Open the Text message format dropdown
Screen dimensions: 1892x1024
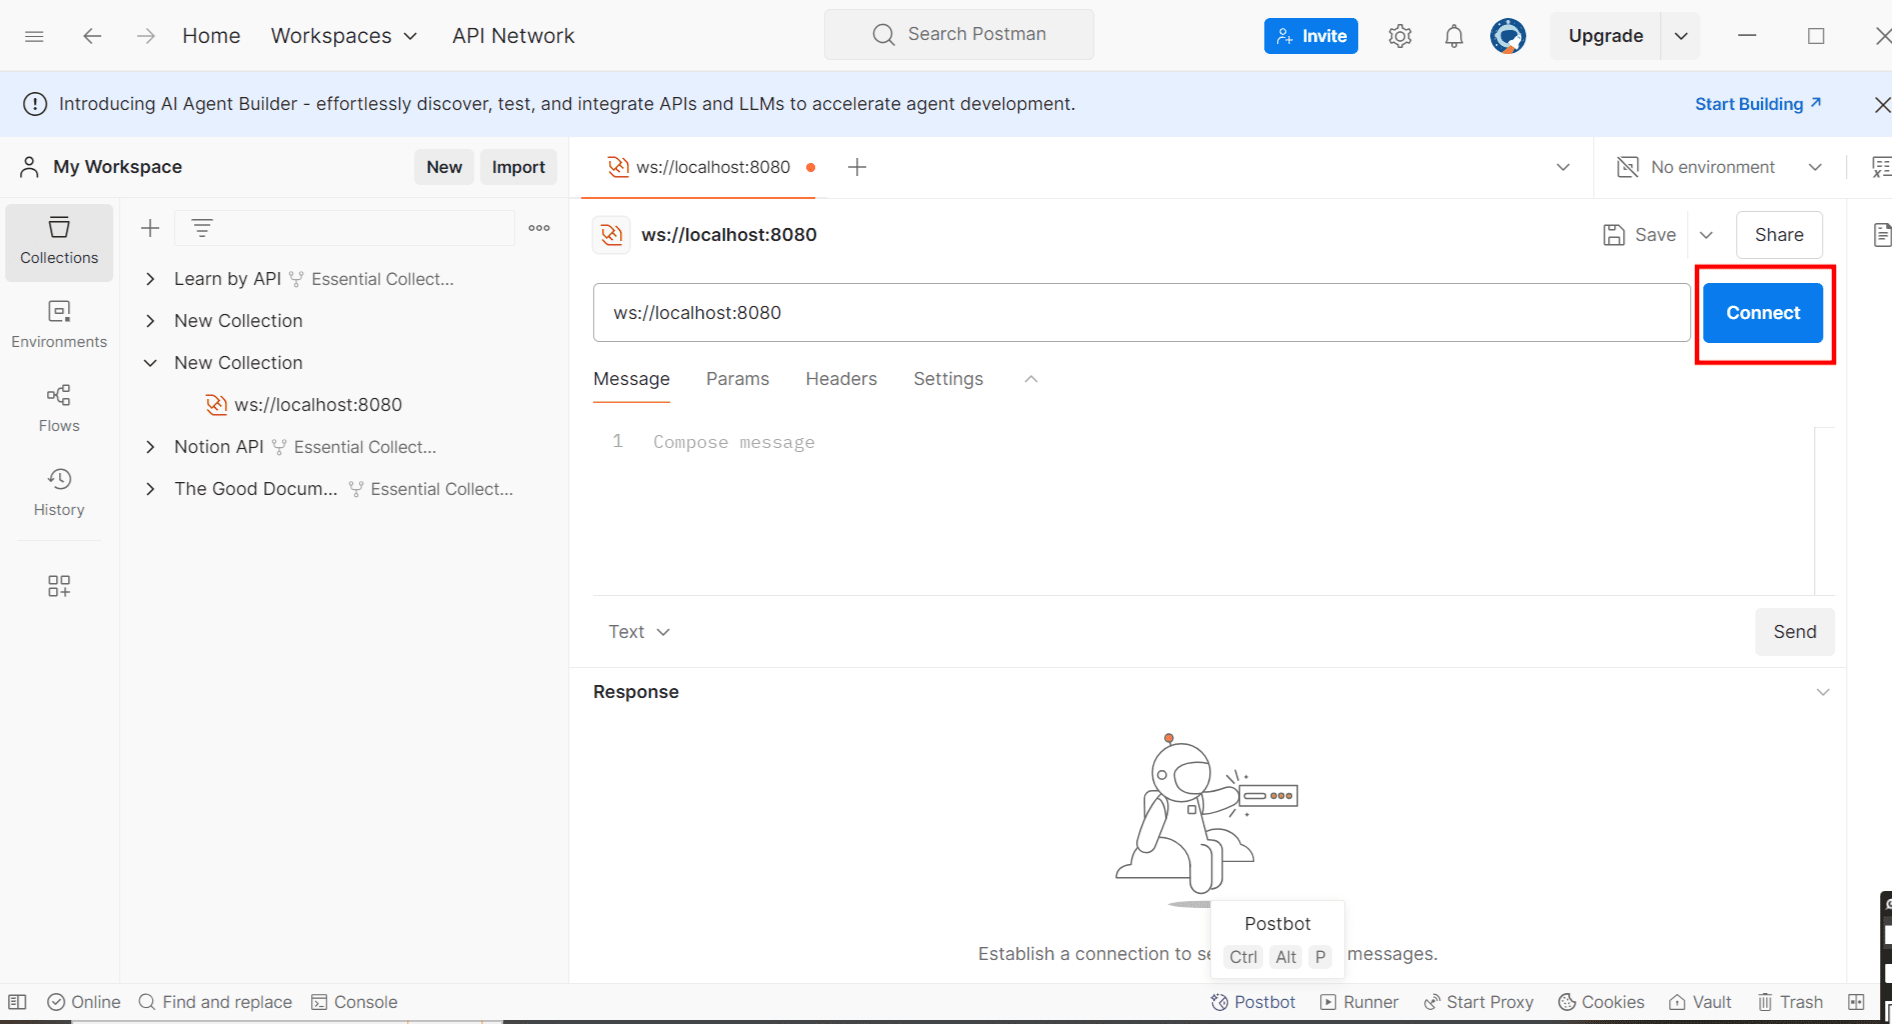pyautogui.click(x=638, y=631)
